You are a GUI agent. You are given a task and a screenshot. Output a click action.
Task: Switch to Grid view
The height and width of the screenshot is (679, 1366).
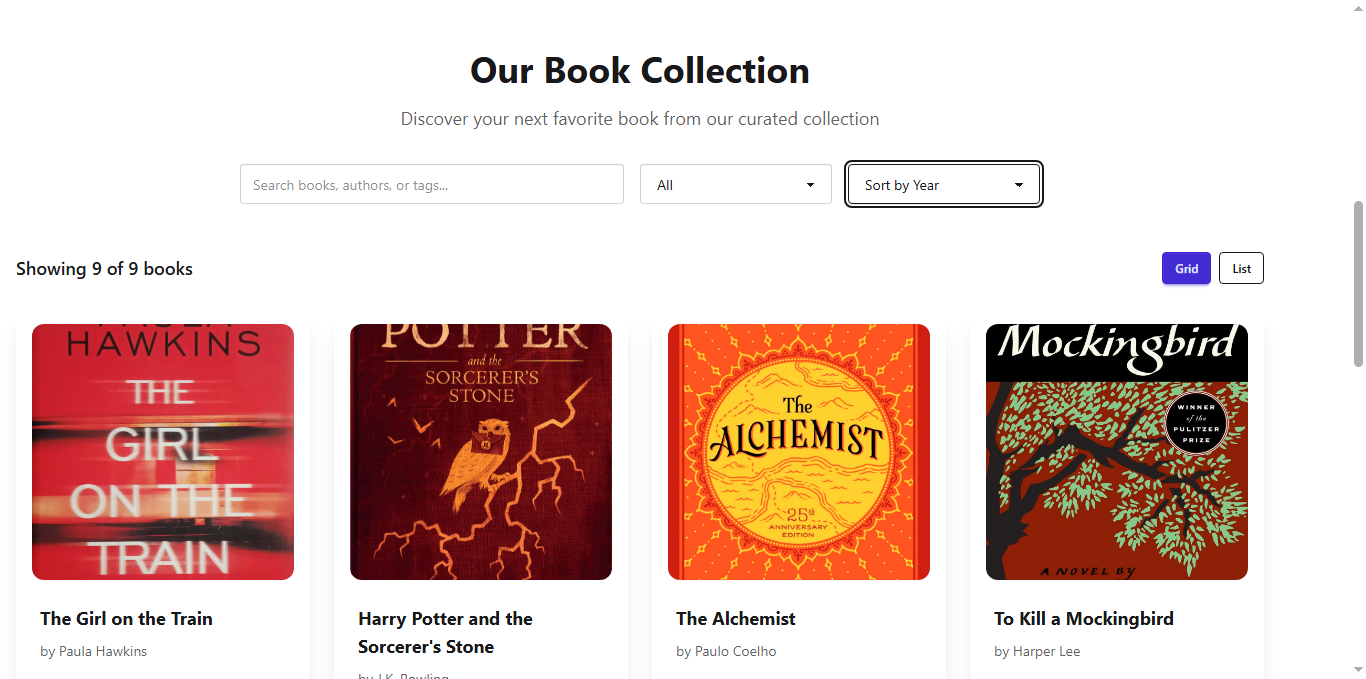tap(1185, 268)
